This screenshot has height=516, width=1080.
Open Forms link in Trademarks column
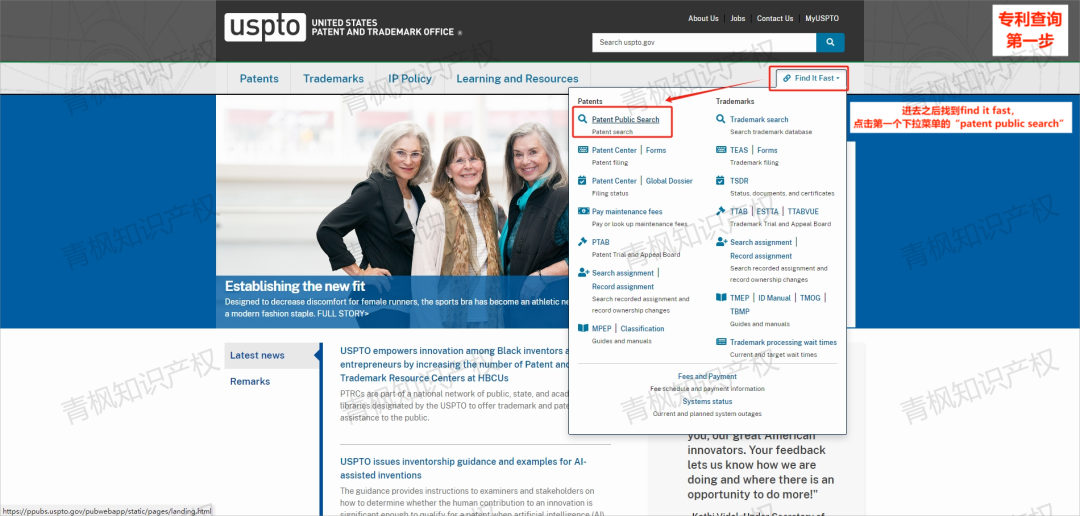[767, 149]
